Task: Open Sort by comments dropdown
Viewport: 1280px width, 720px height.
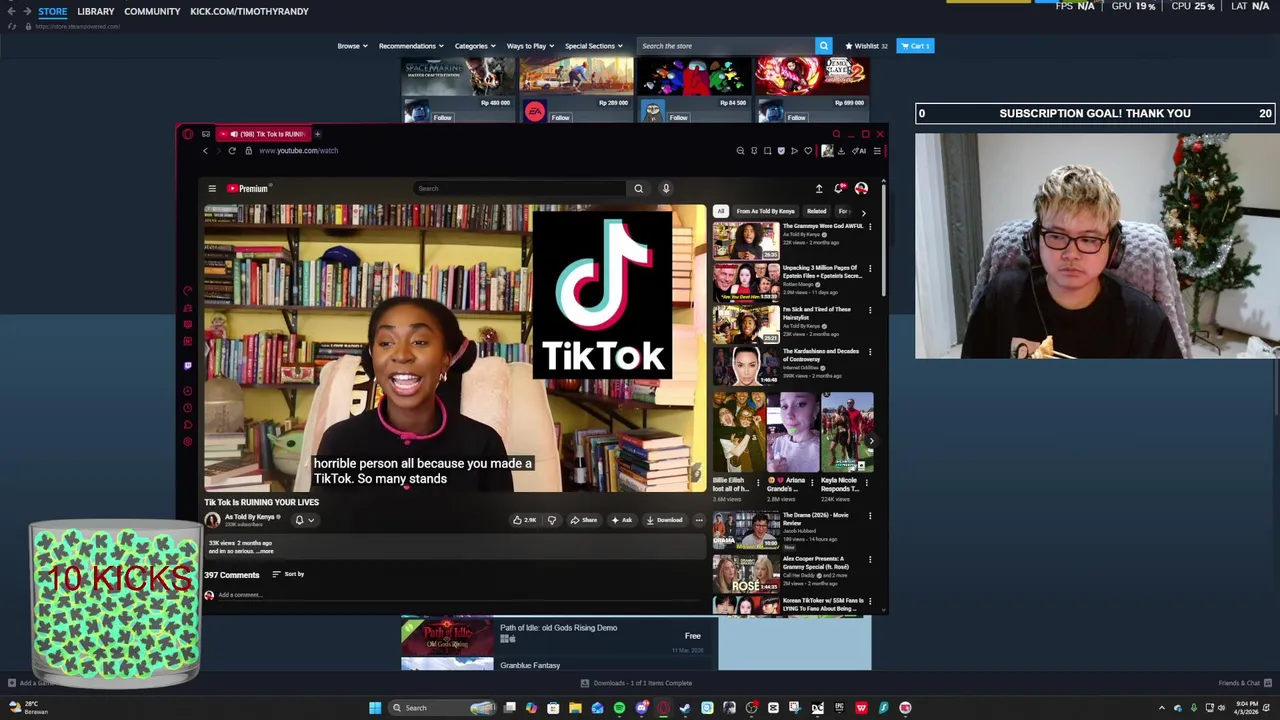Action: (288, 574)
